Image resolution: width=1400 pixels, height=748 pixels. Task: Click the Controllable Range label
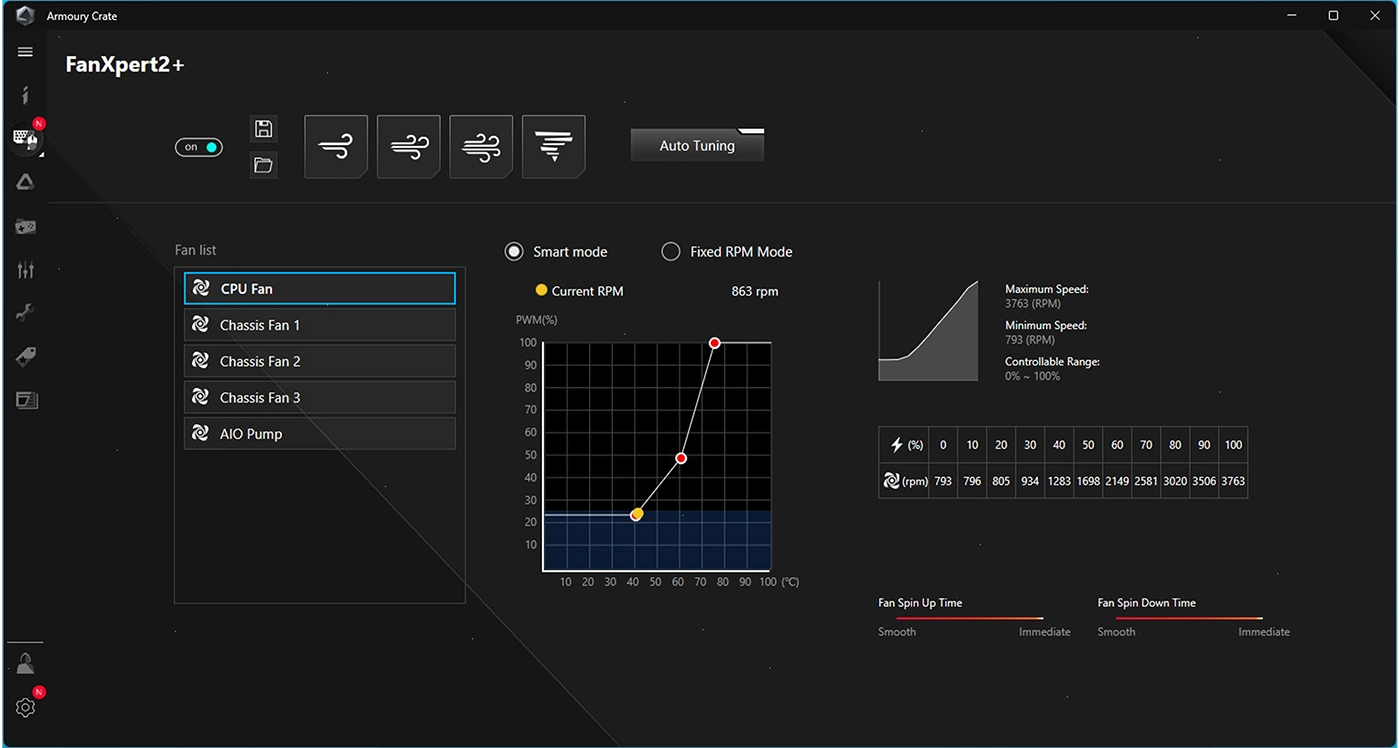pyautogui.click(x=1052, y=362)
